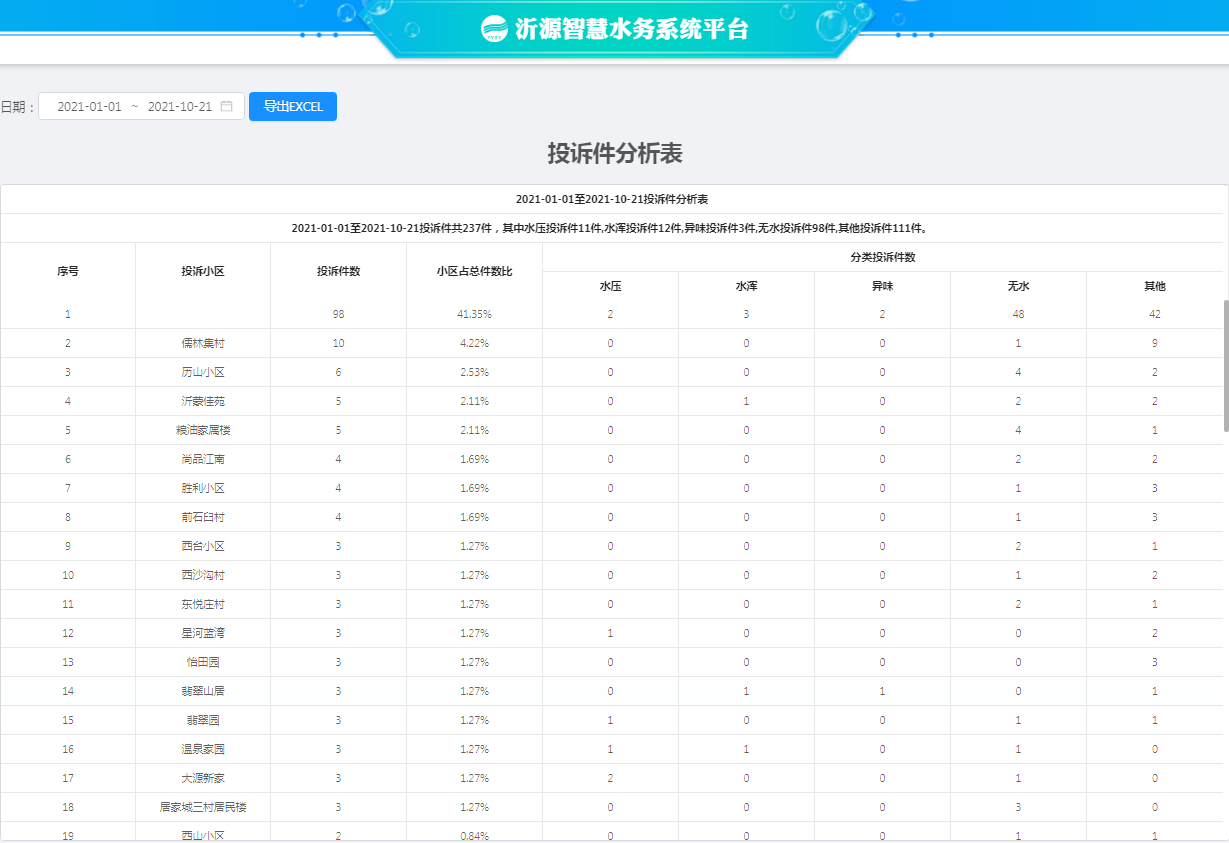Image resolution: width=1229 pixels, height=843 pixels.
Task: Click the 投诉件数 column header
Action: click(338, 271)
